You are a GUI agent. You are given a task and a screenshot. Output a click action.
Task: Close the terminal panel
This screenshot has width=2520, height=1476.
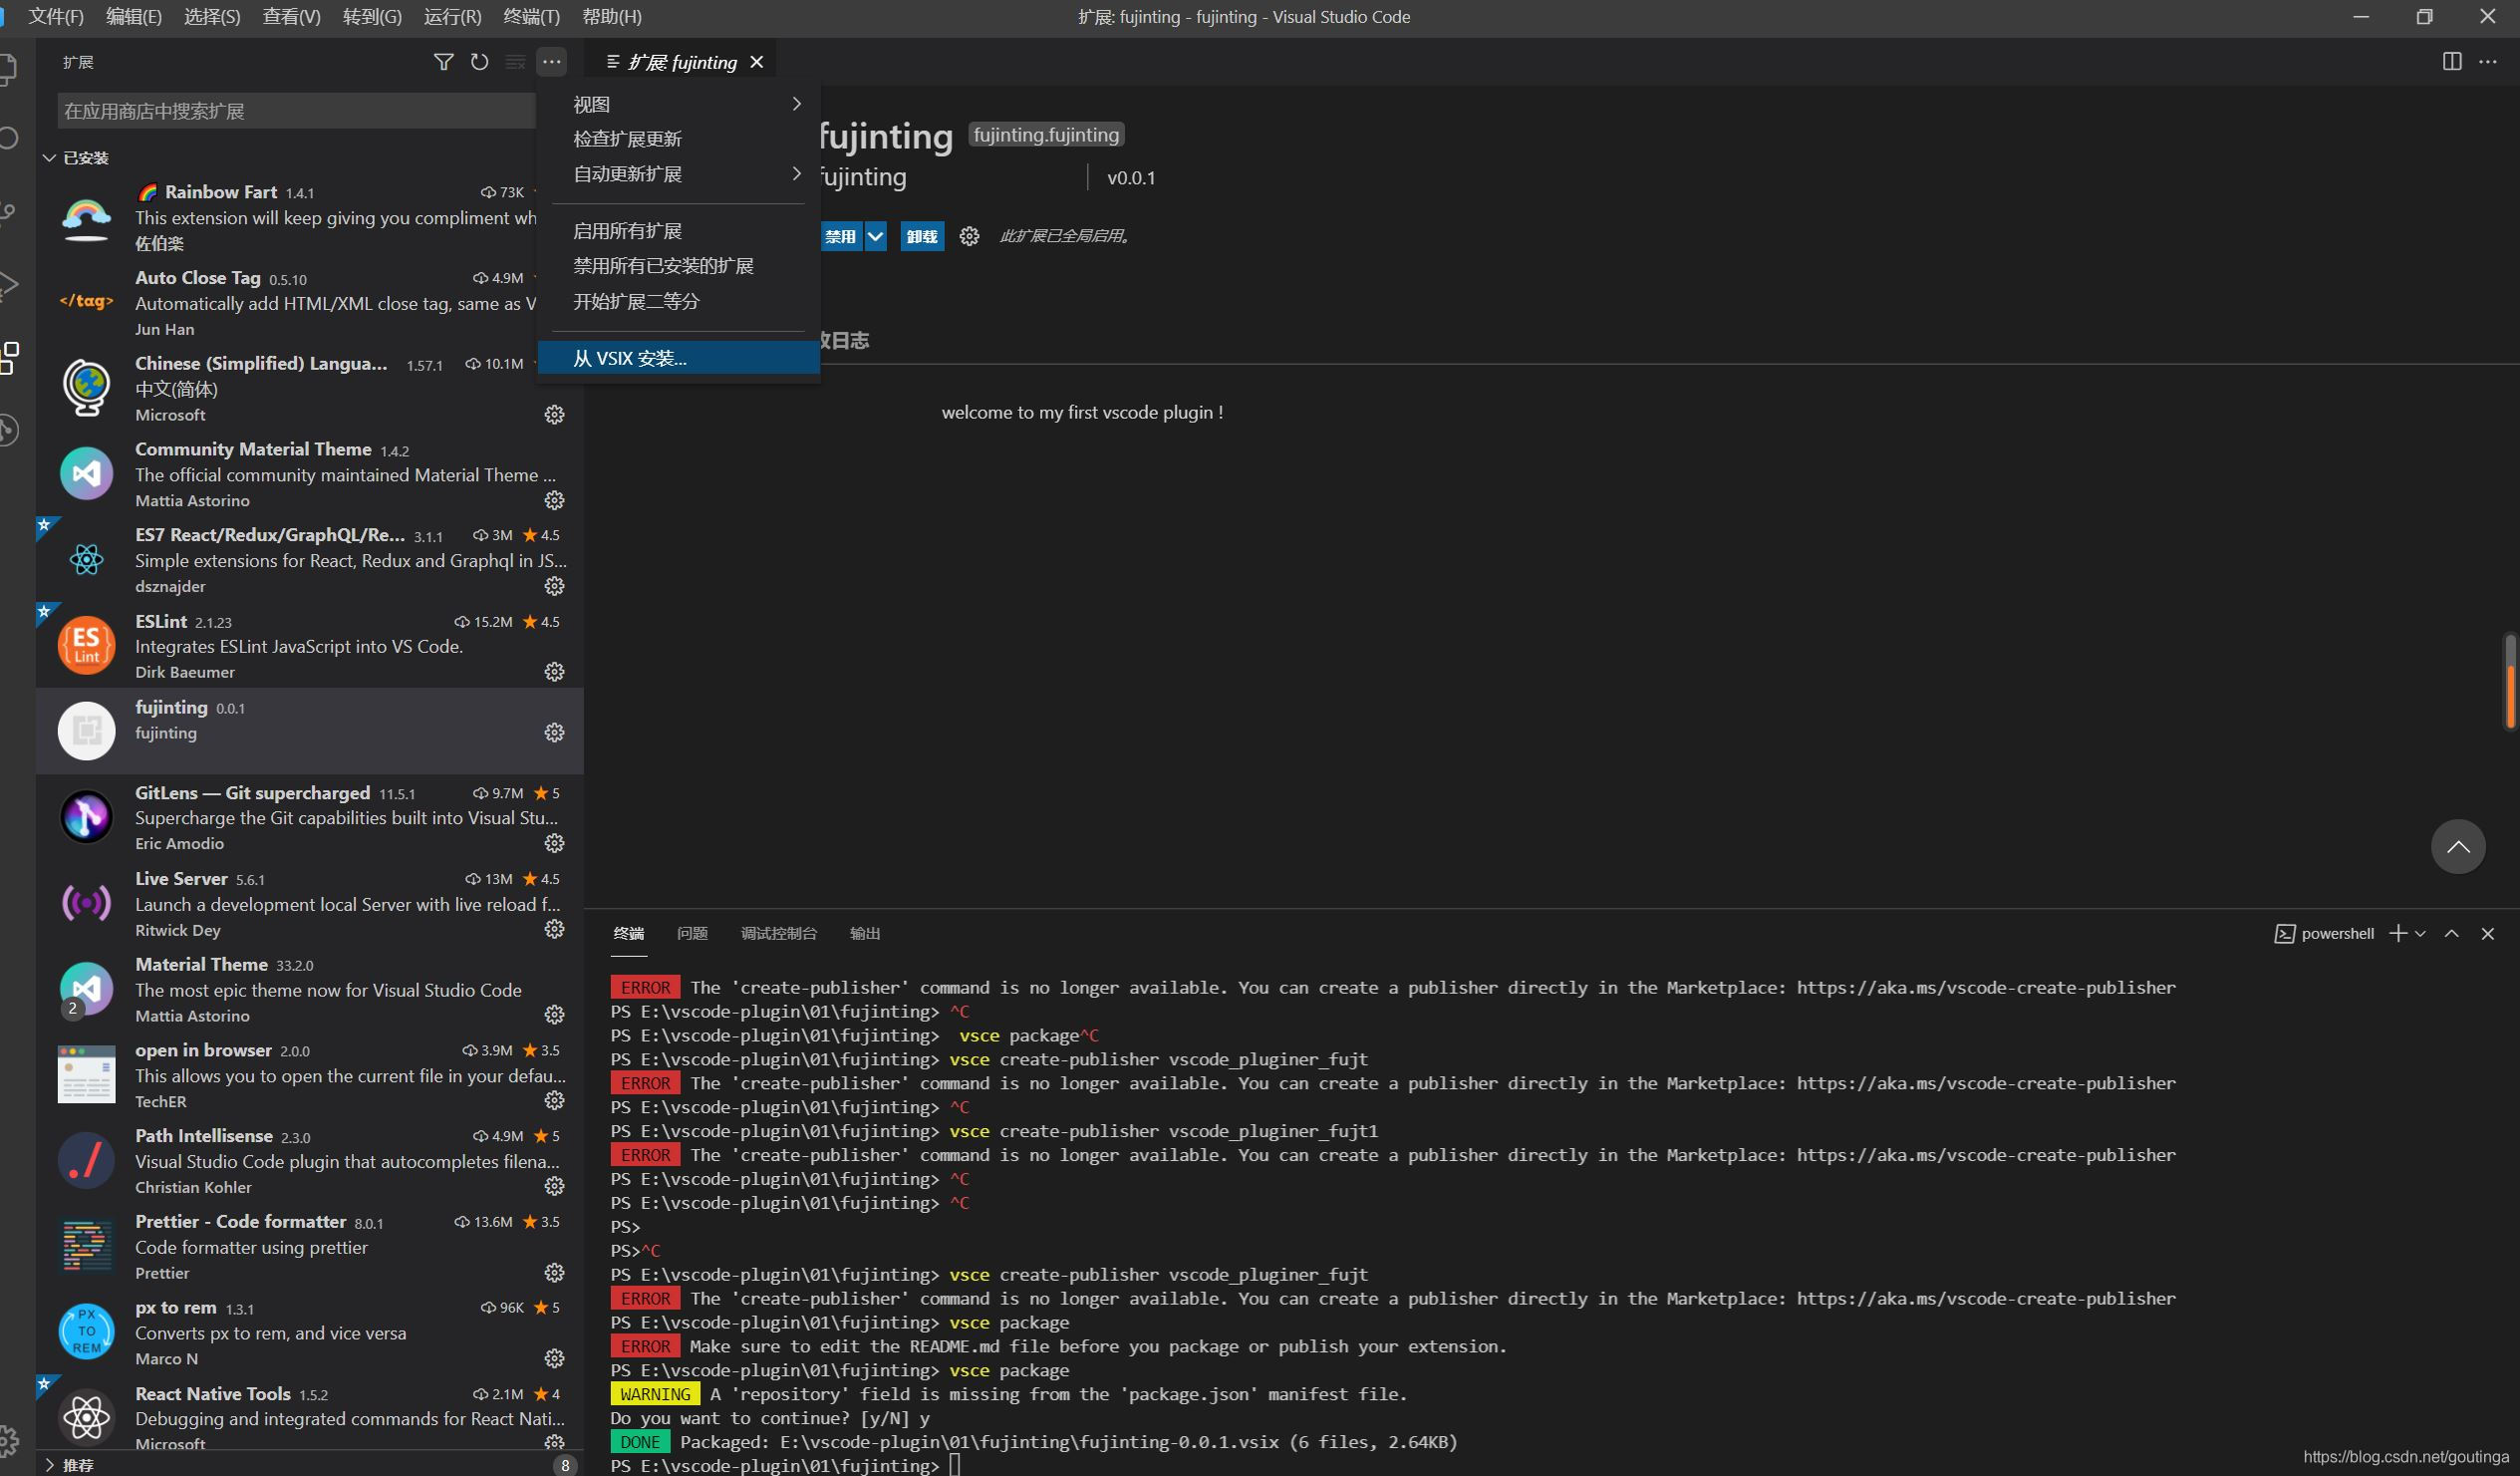[2487, 933]
